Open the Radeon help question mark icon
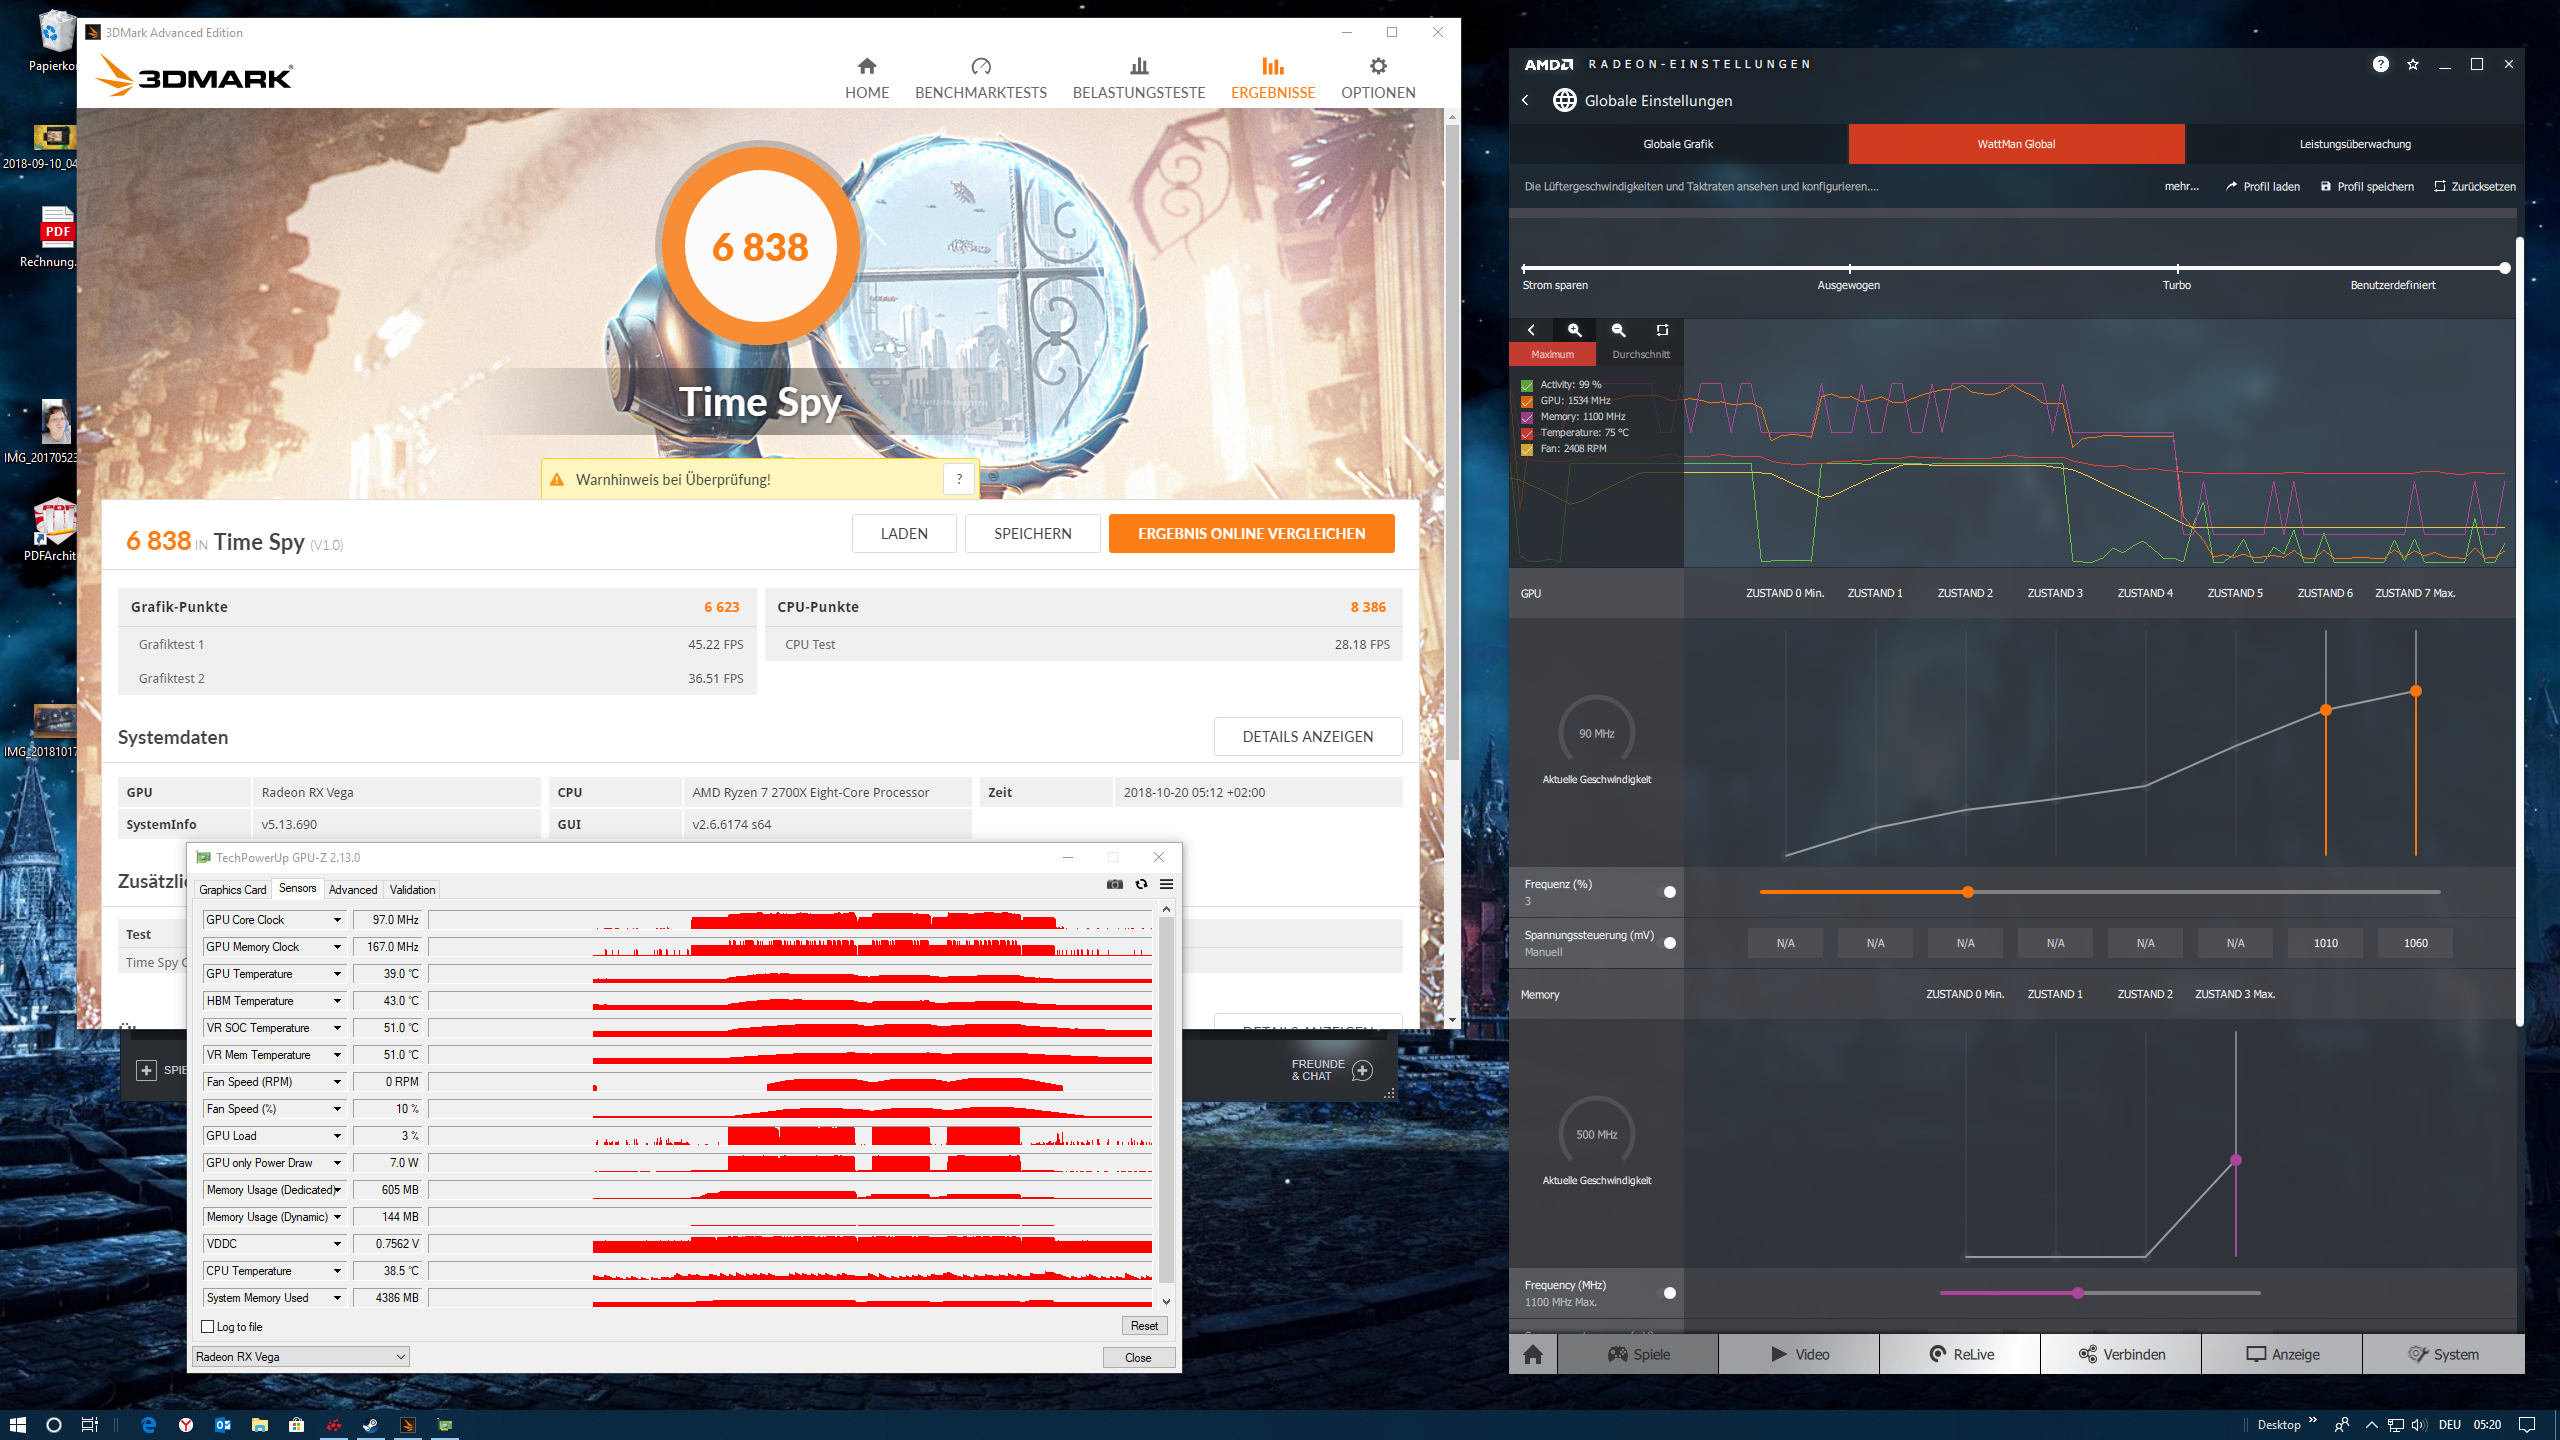 [x=2381, y=64]
